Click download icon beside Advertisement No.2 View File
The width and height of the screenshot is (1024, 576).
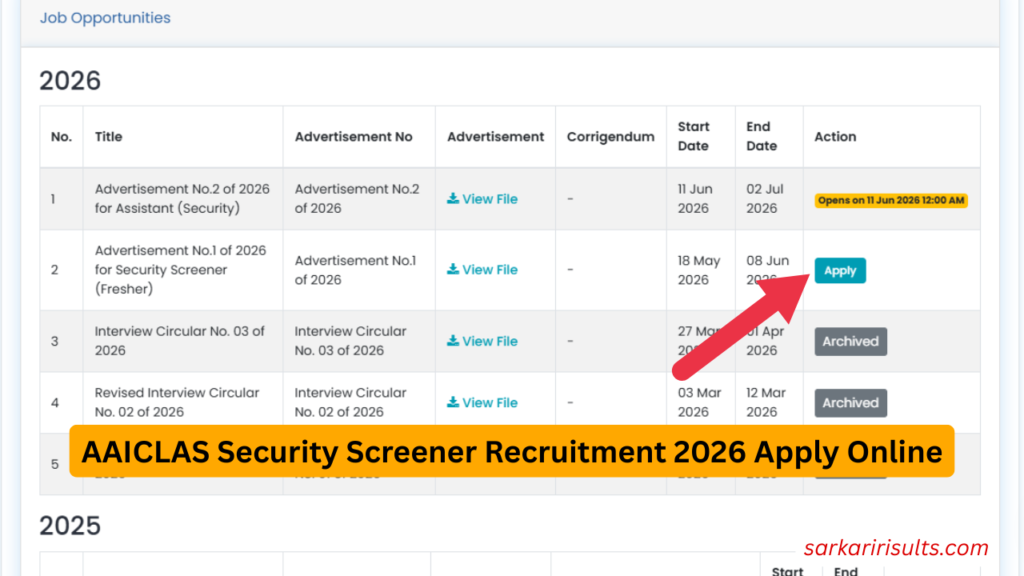(453, 198)
